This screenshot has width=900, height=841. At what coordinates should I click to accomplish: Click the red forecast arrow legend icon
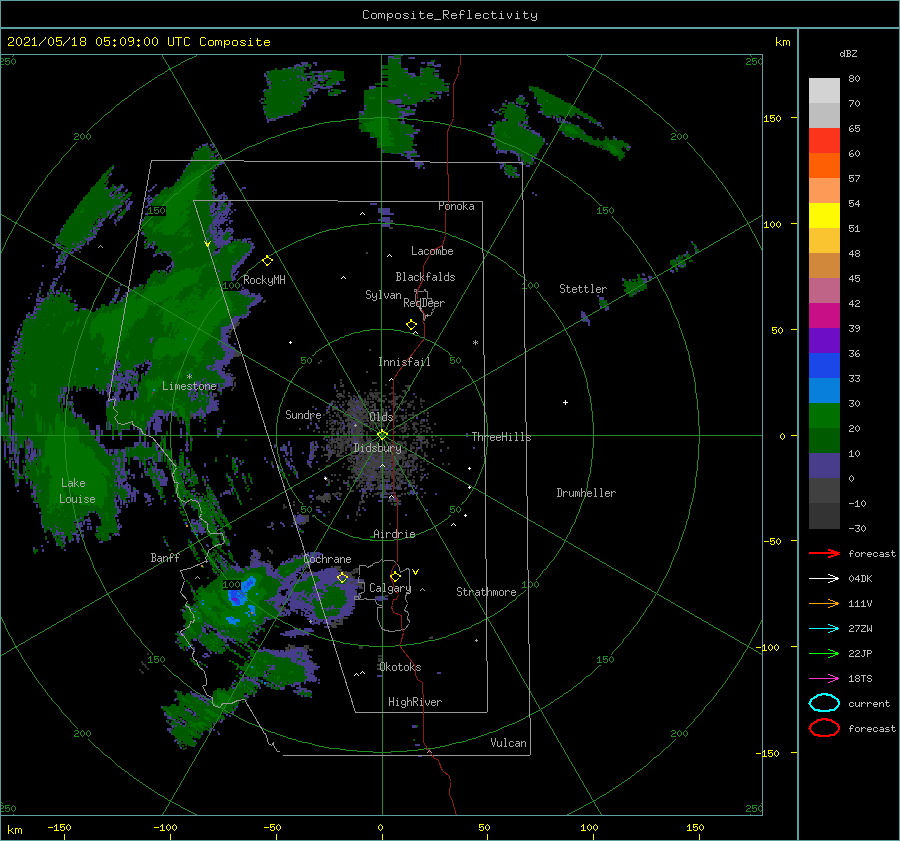pos(824,553)
